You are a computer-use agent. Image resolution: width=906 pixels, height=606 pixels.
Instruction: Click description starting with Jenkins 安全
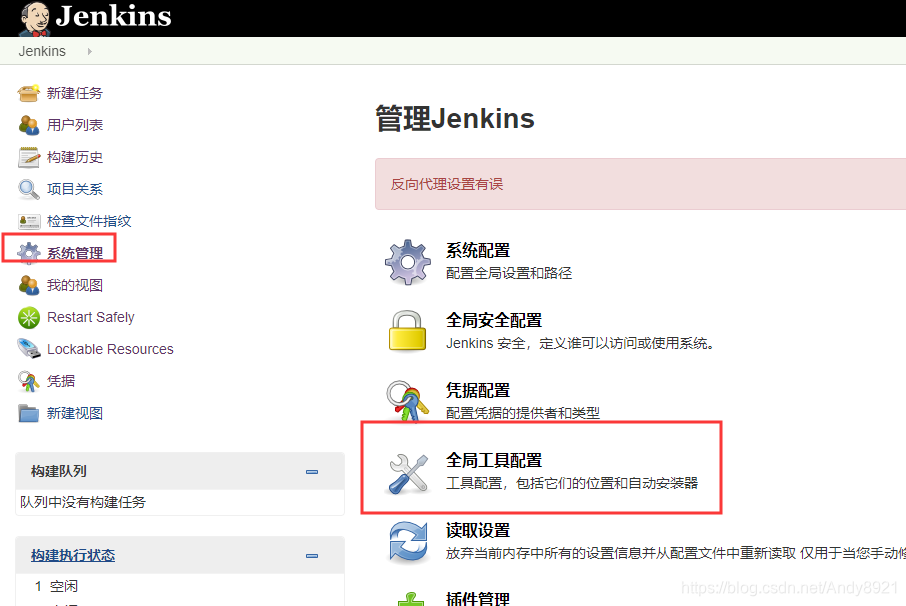point(581,343)
